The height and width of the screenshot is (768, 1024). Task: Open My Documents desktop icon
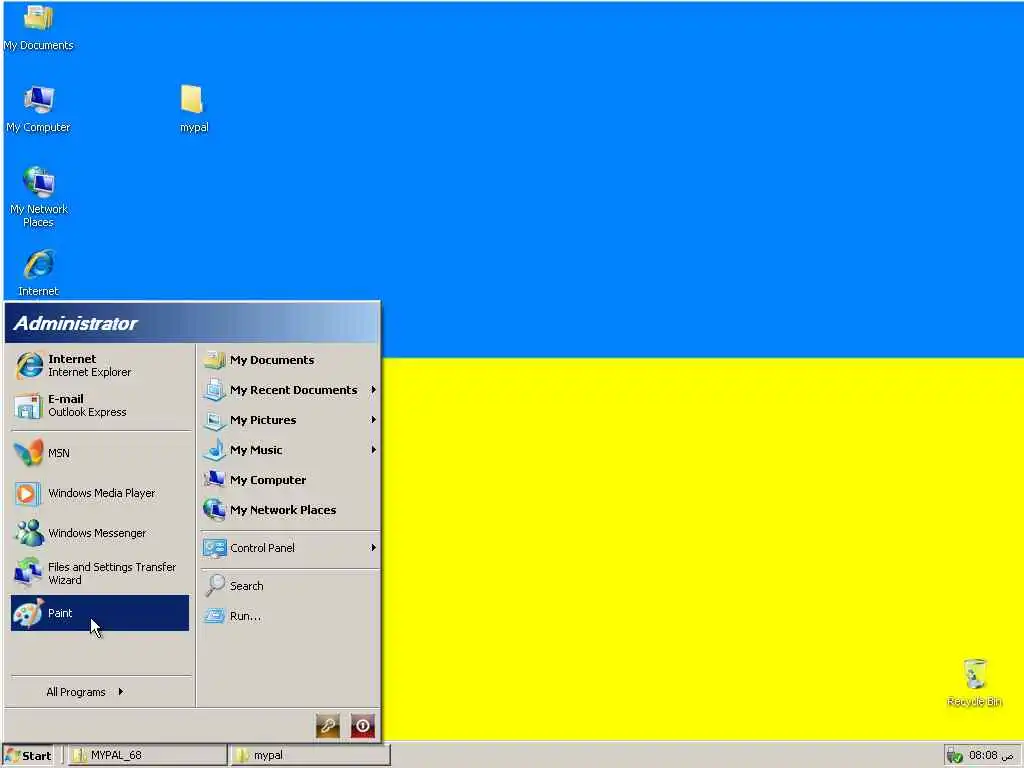(39, 27)
